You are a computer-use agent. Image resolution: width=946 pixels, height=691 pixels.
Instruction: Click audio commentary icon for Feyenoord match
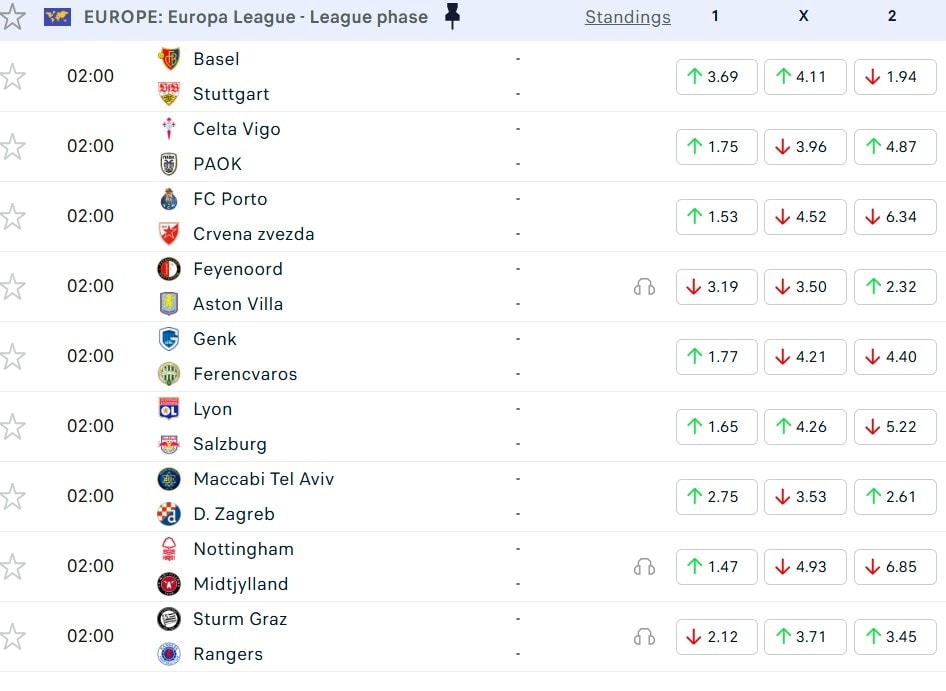(644, 287)
